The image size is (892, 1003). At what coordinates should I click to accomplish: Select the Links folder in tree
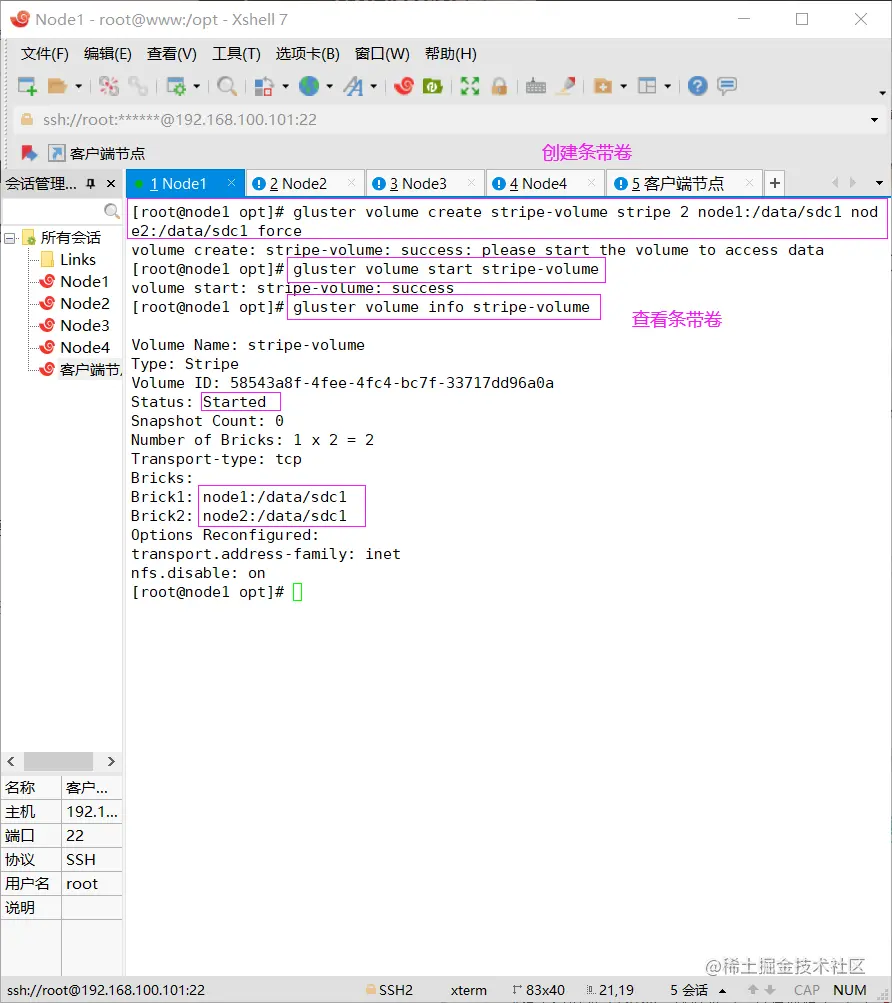[77, 260]
